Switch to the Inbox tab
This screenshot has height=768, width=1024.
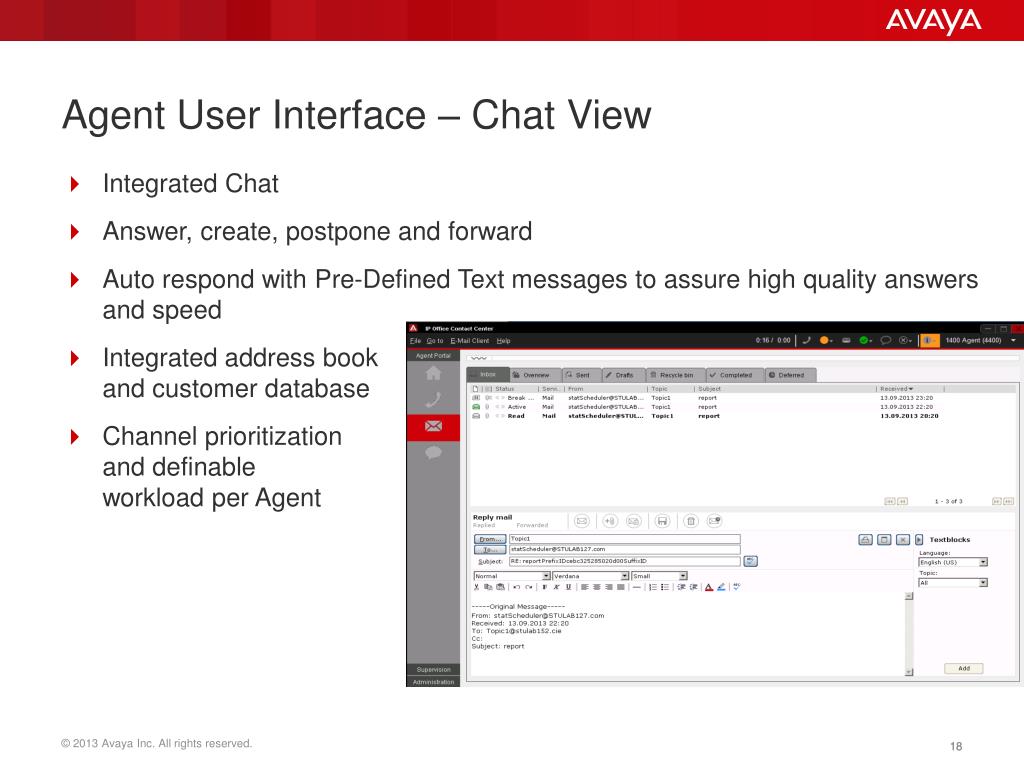(x=487, y=375)
